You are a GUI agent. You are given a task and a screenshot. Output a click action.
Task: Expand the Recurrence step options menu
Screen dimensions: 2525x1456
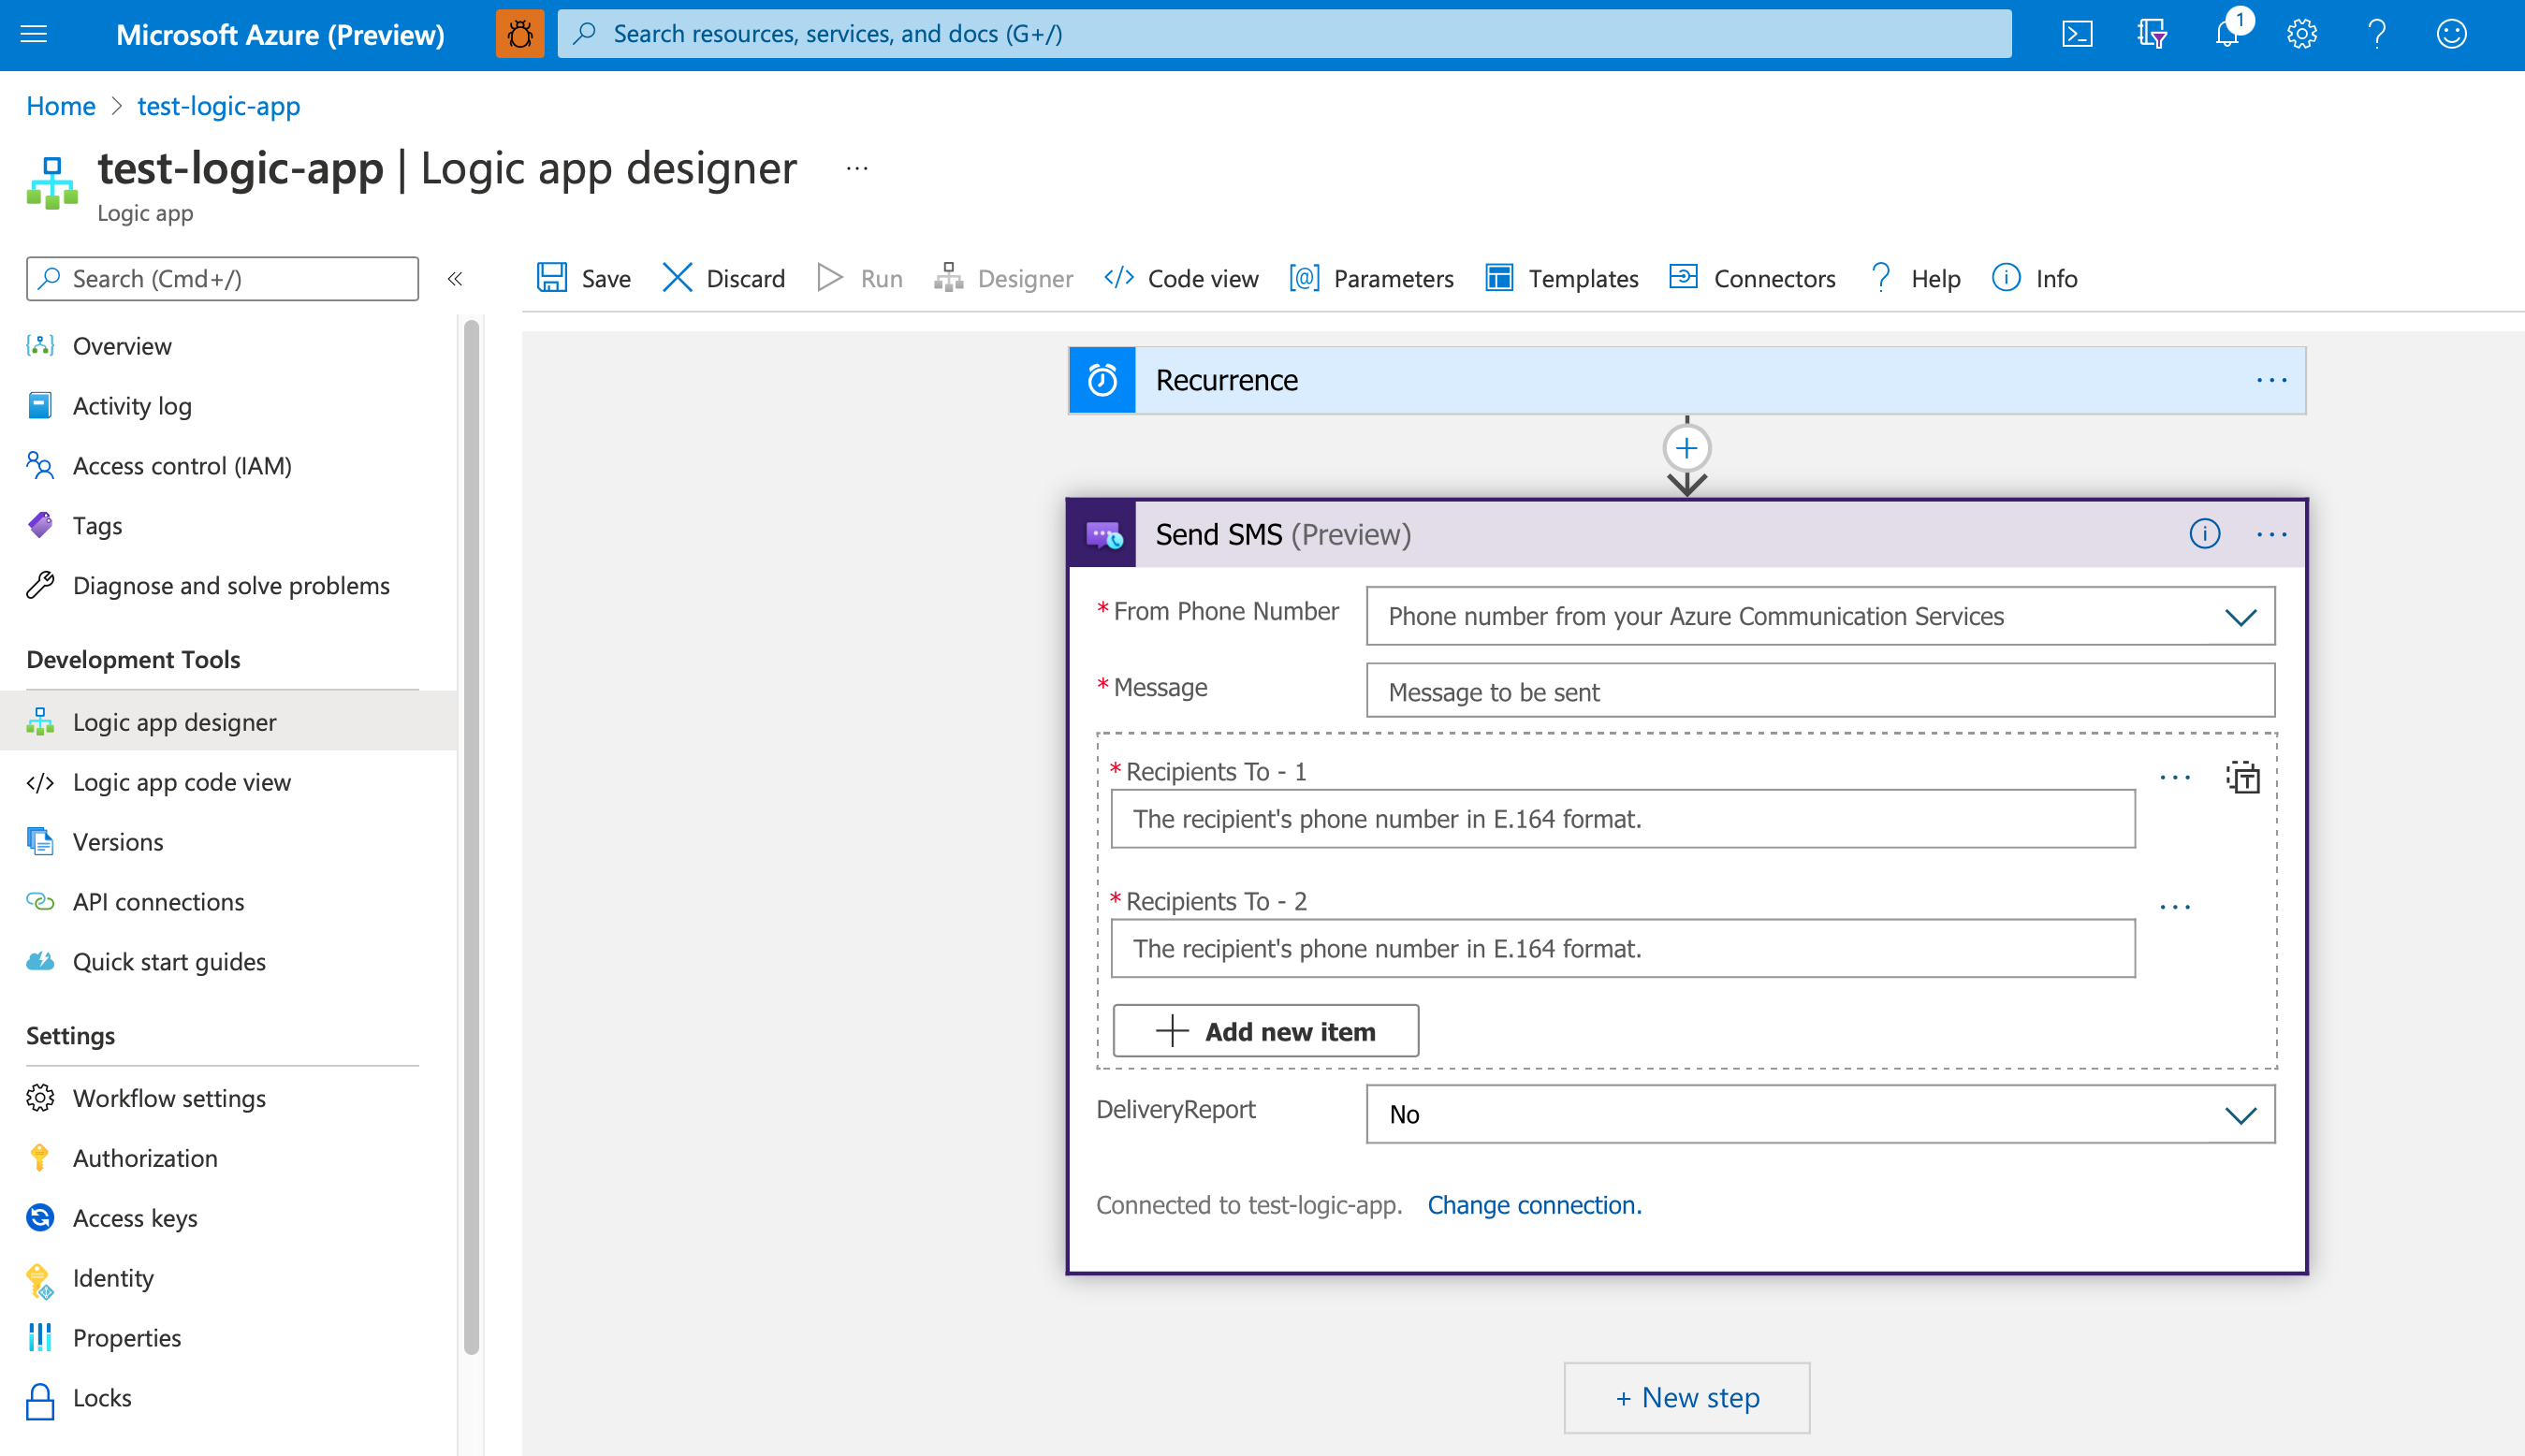coord(2271,378)
